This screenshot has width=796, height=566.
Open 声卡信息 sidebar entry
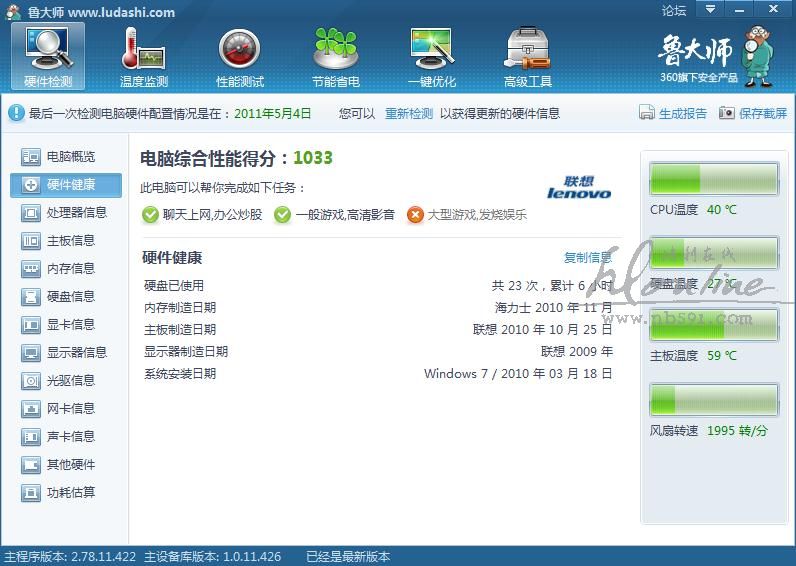coord(66,436)
